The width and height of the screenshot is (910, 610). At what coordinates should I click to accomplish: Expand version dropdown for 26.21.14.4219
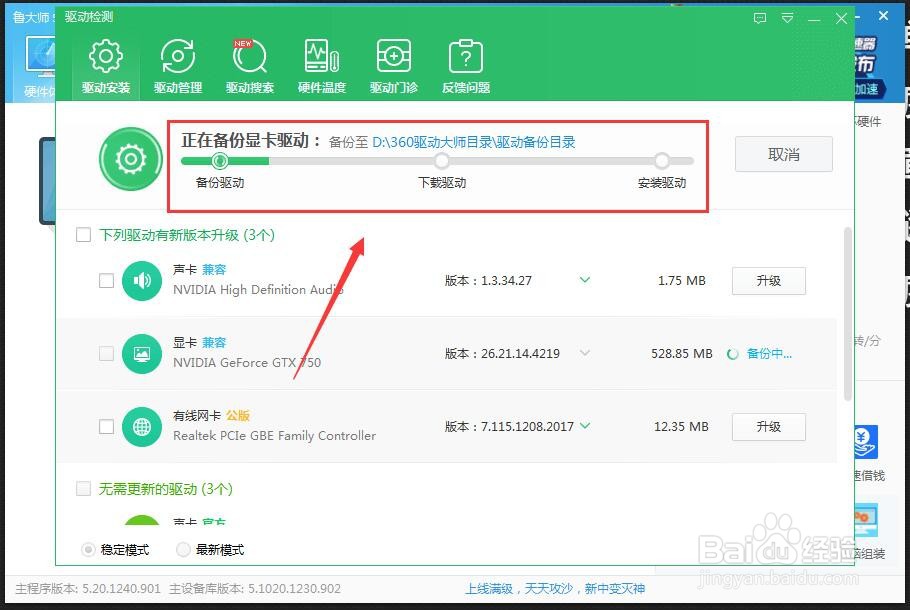[585, 353]
